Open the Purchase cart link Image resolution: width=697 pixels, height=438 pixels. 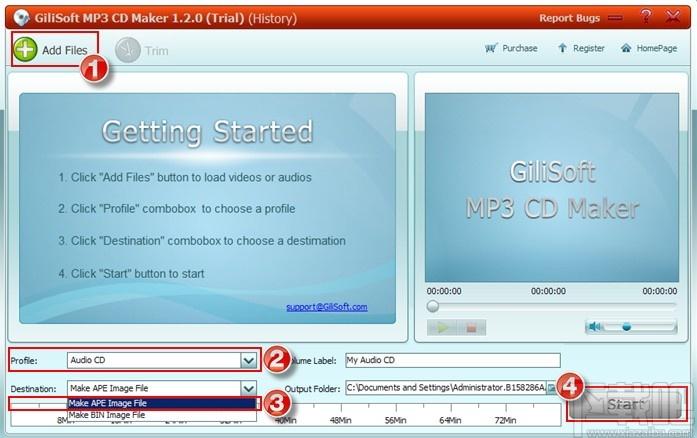tap(511, 48)
